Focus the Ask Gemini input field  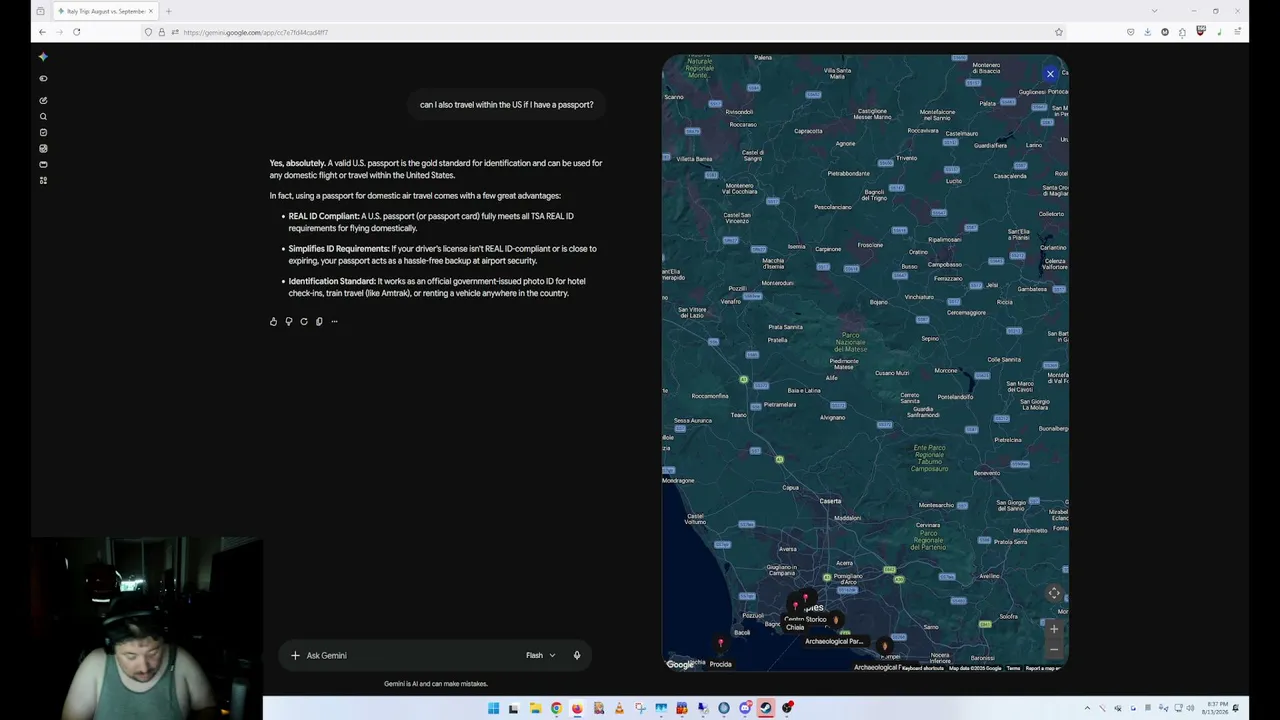coord(410,655)
